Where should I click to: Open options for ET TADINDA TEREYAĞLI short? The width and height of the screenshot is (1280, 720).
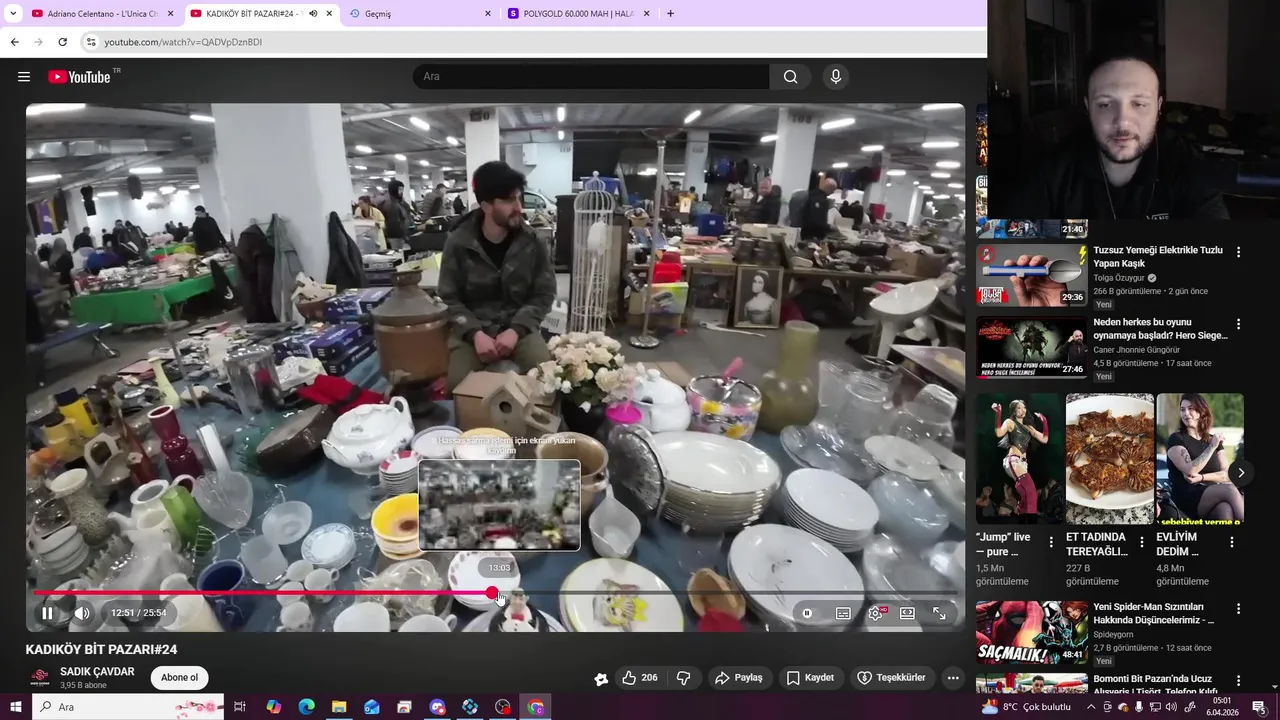(1142, 542)
